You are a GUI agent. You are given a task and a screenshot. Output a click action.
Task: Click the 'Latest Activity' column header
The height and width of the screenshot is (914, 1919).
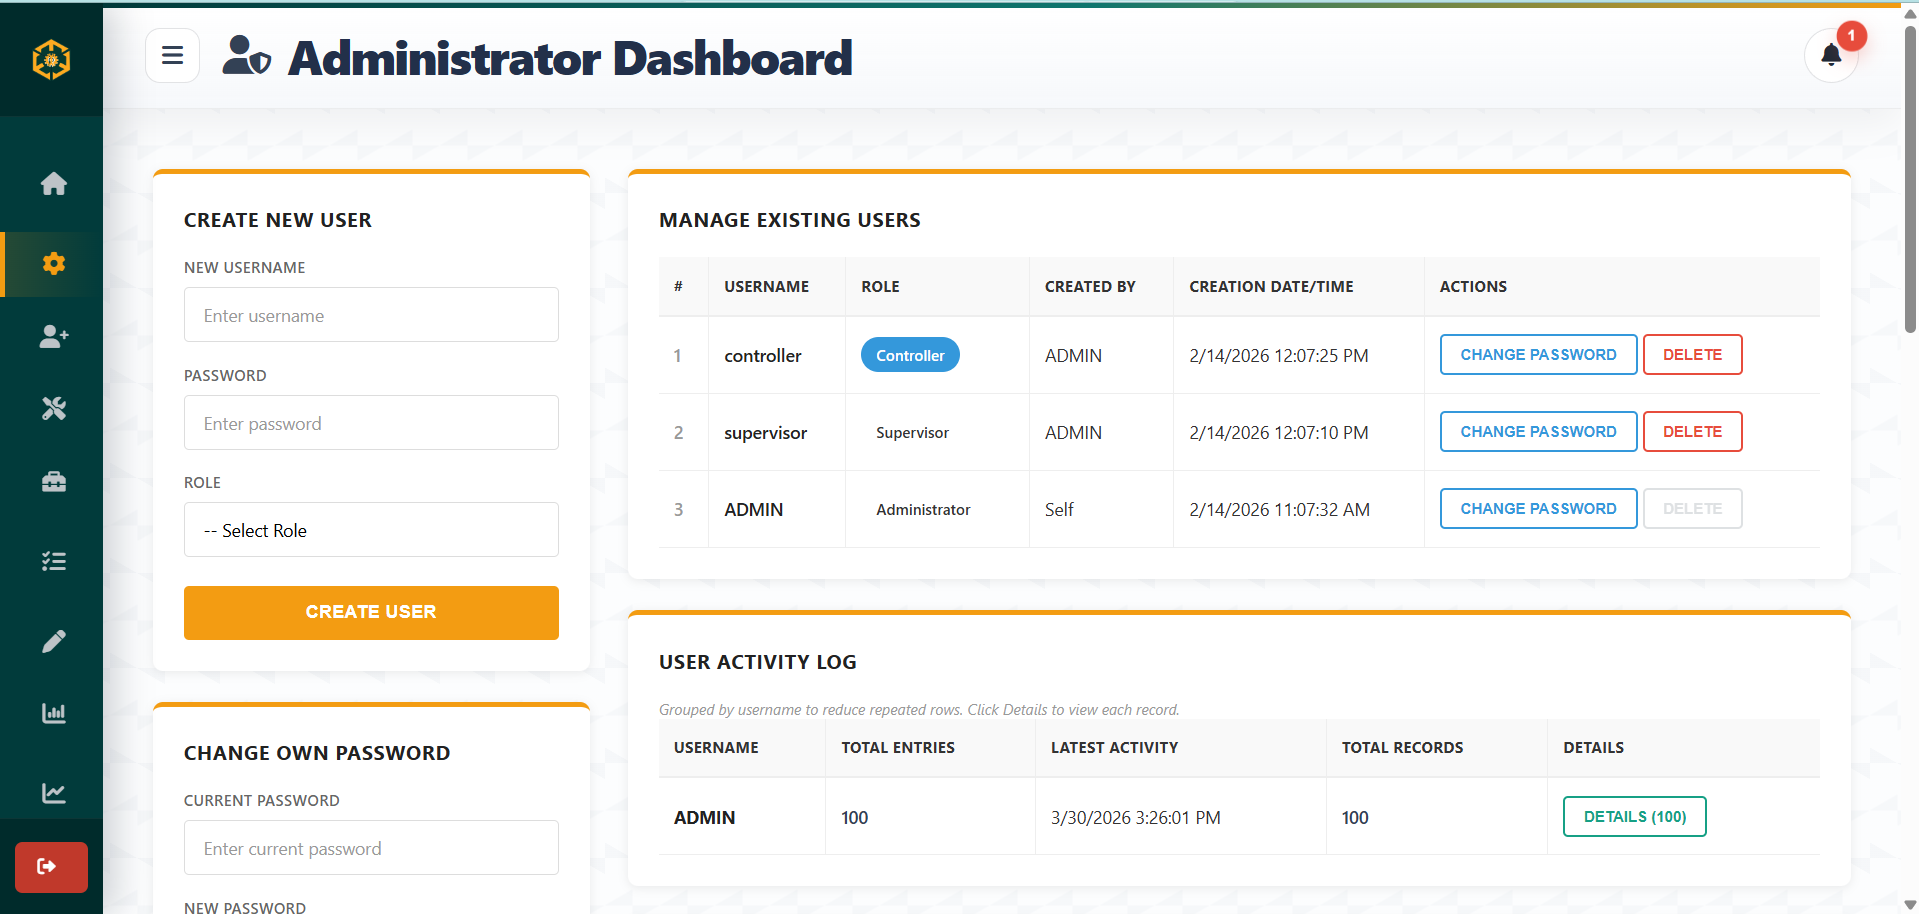click(x=1114, y=748)
